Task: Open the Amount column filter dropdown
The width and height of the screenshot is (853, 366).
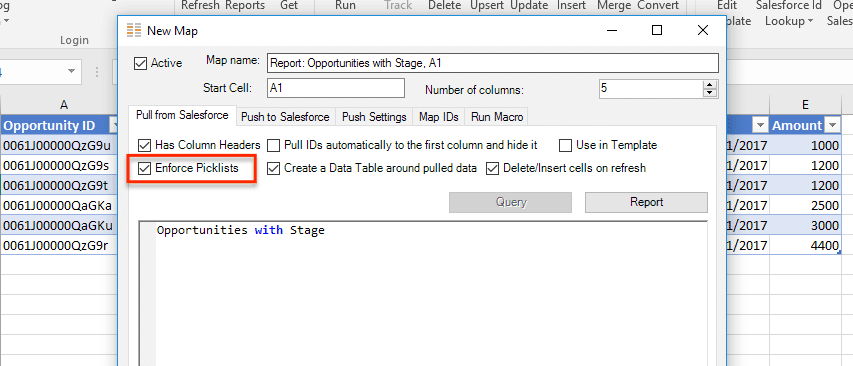Action: coord(832,126)
